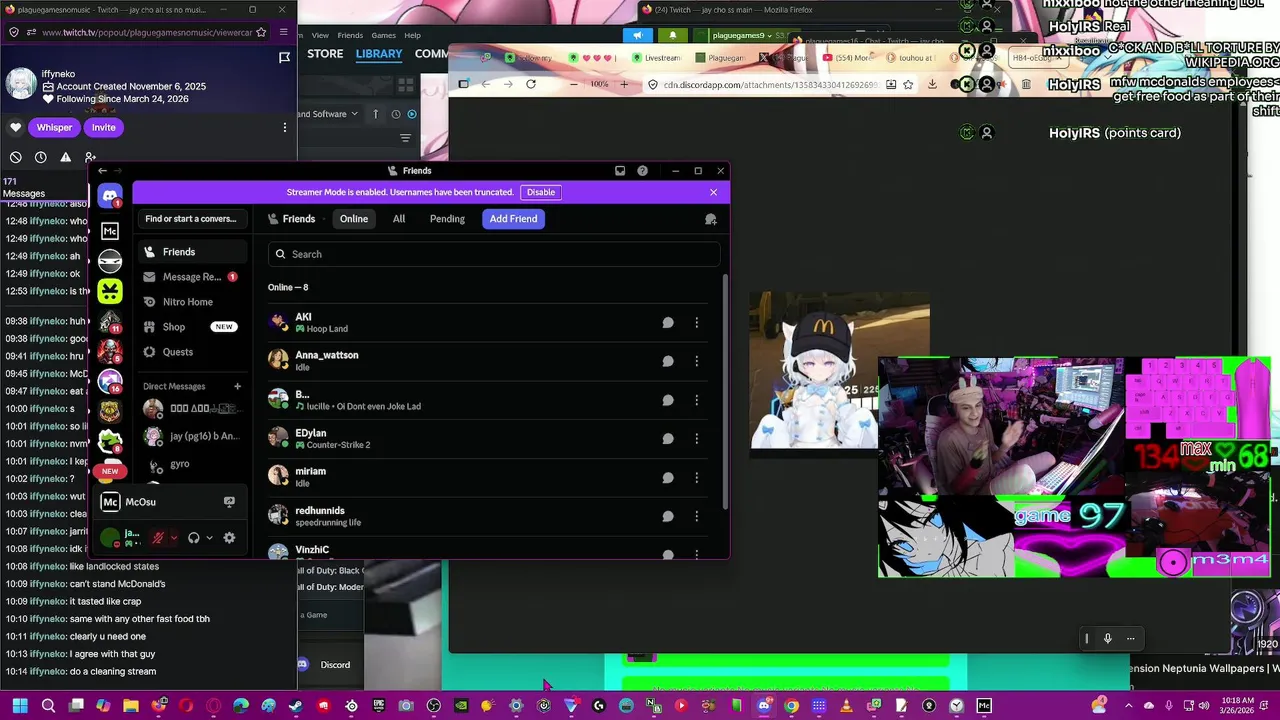Open Google Chrome from the taskbar
Viewport: 1280px width, 720px height.
(x=792, y=706)
